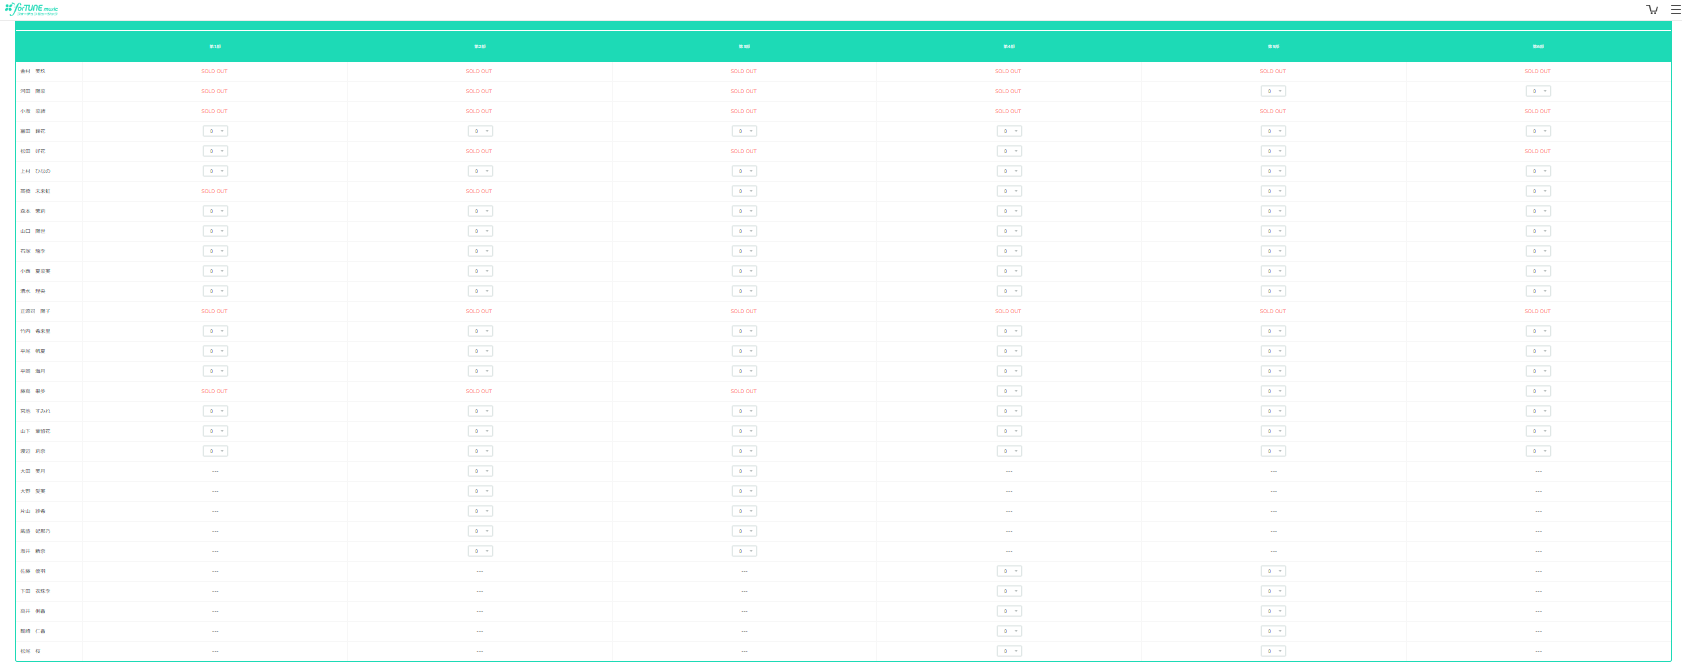Open 富田 quantity dropdown in 第1部 column
Screen dimensions: 1682x669
click(215, 131)
